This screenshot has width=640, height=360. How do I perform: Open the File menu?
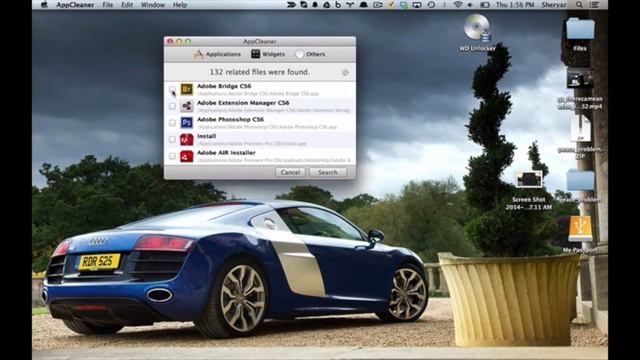click(108, 5)
